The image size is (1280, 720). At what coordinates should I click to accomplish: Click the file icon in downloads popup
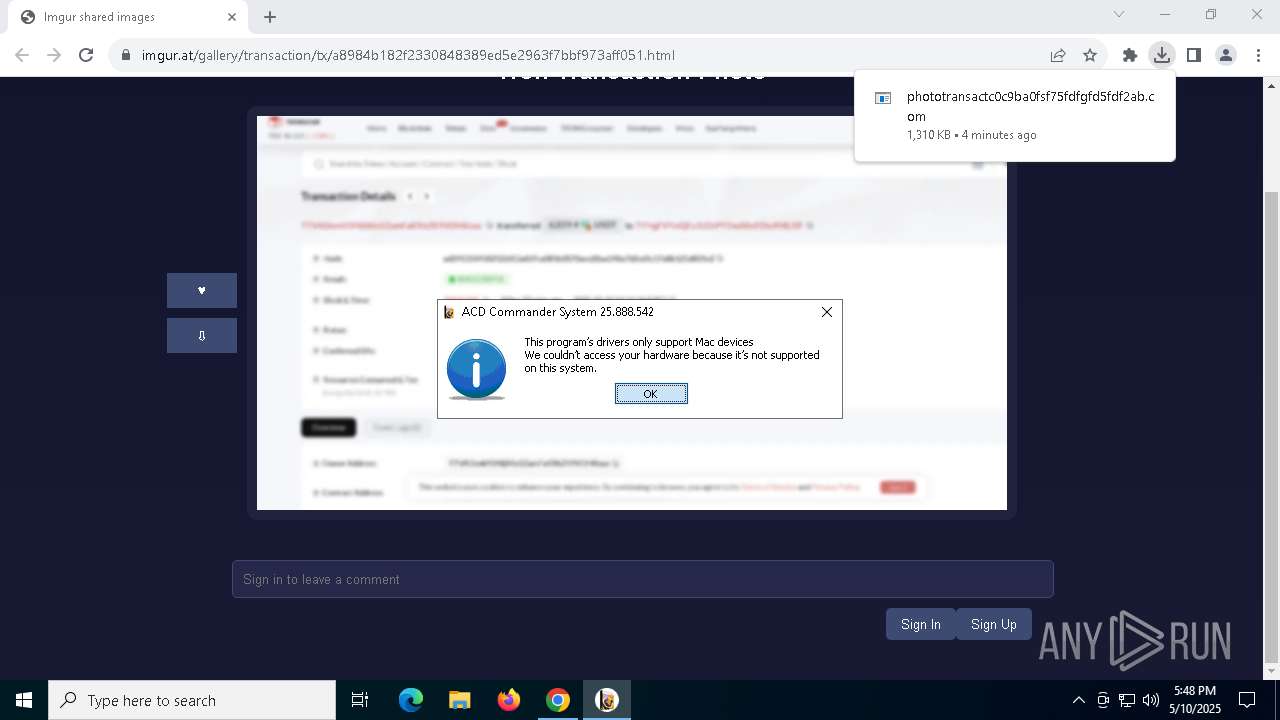[883, 98]
